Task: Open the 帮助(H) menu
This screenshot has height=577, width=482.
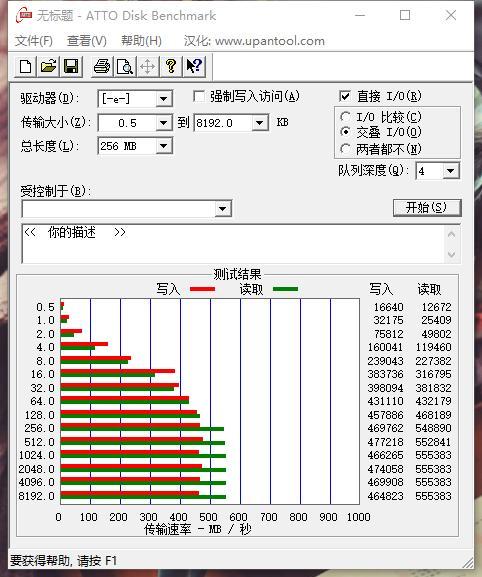Action: (141, 41)
